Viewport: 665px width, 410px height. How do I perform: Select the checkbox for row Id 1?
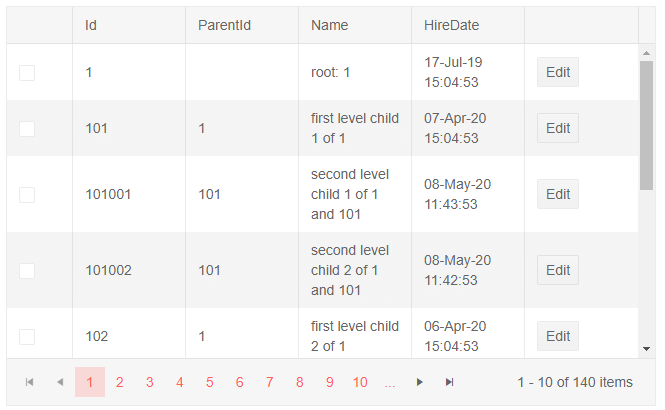coord(27,73)
